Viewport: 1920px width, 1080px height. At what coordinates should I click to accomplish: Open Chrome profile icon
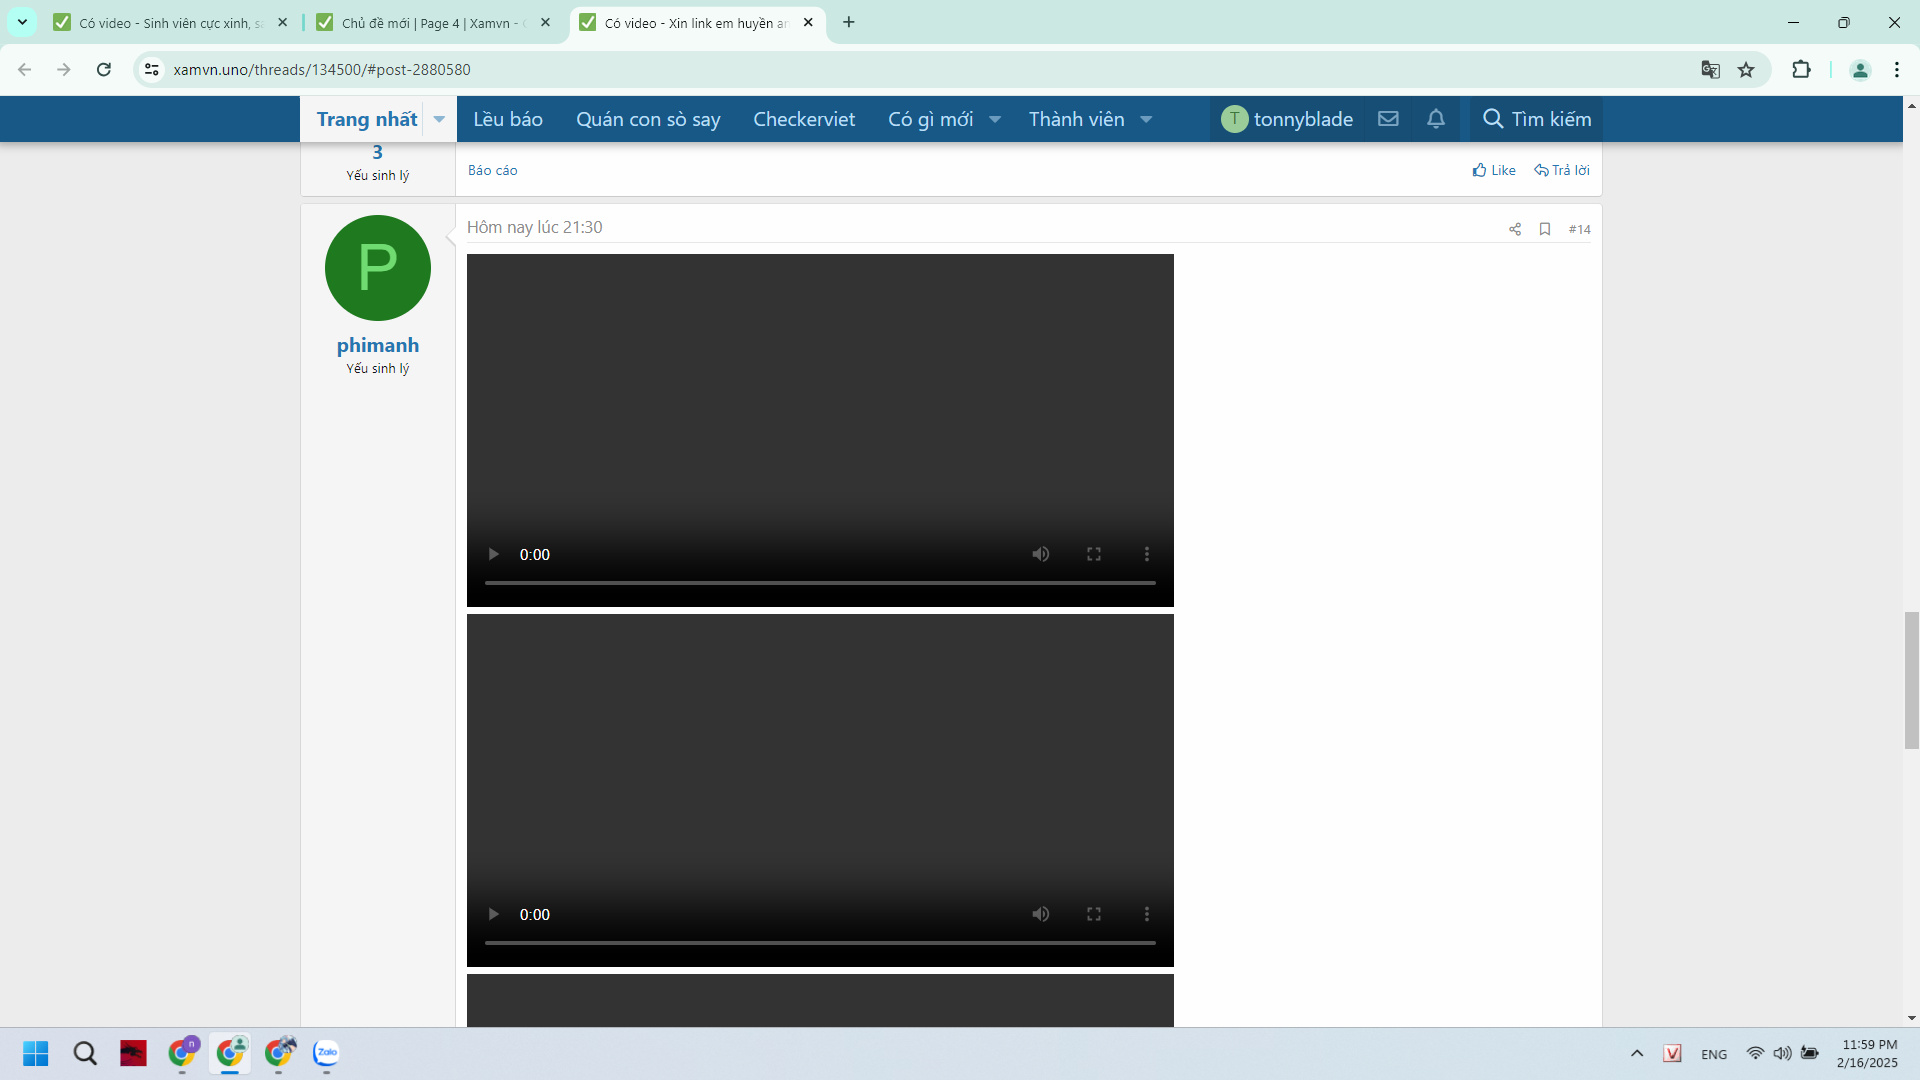click(1860, 69)
